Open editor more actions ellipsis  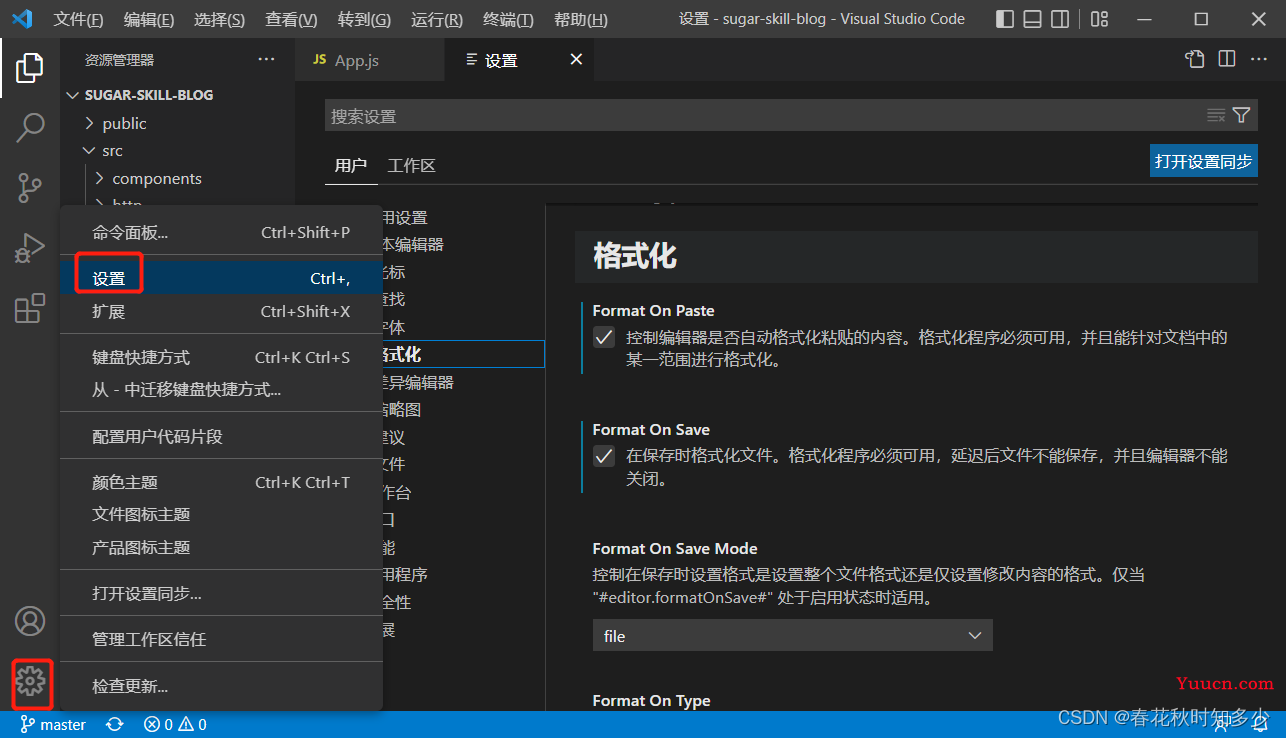1259,60
